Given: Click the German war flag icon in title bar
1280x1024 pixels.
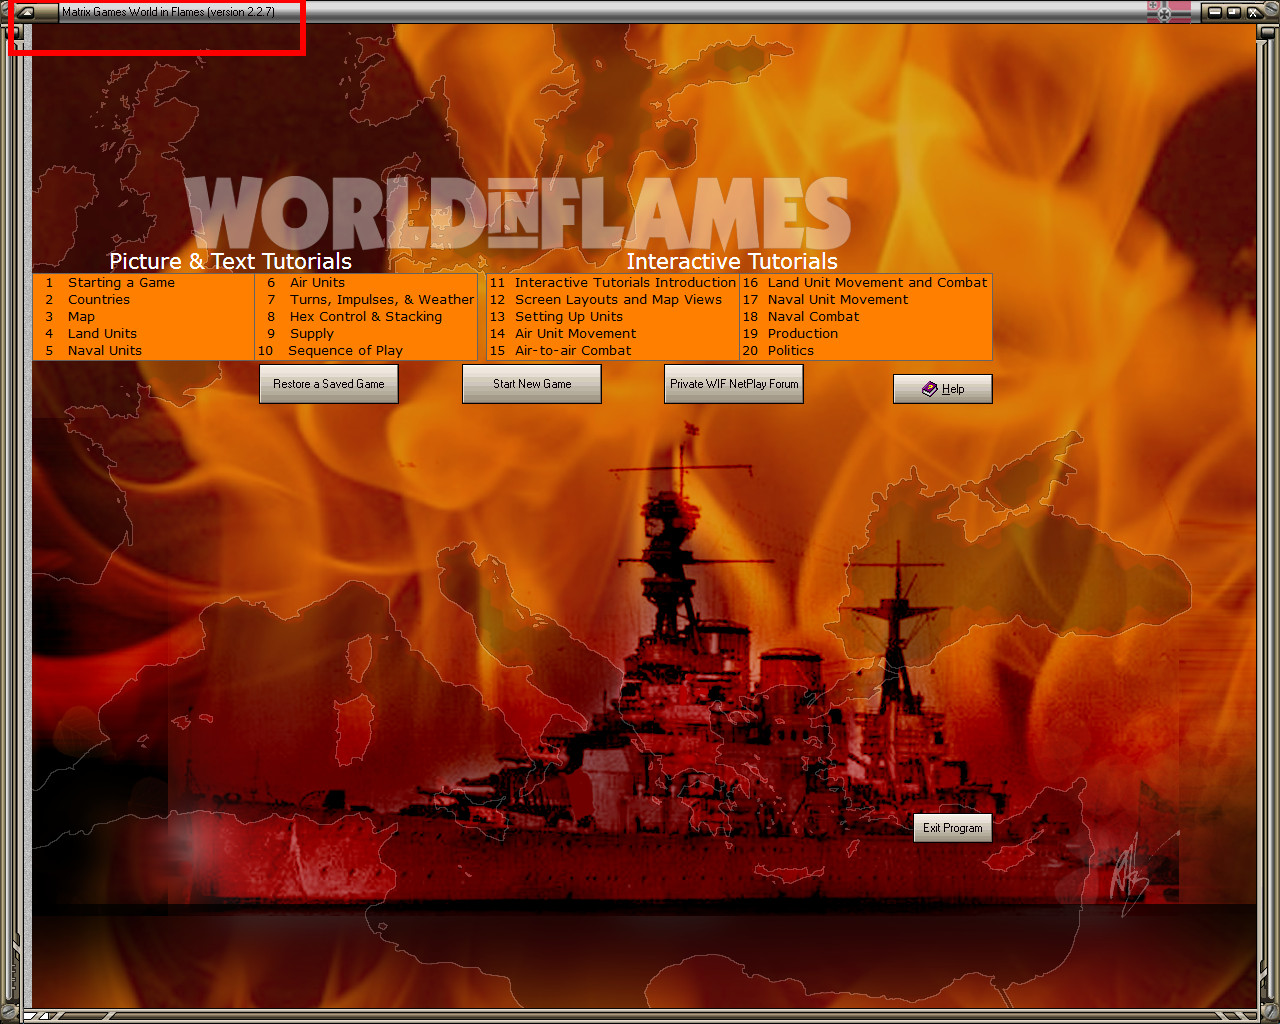Looking at the screenshot, I should [1169, 12].
